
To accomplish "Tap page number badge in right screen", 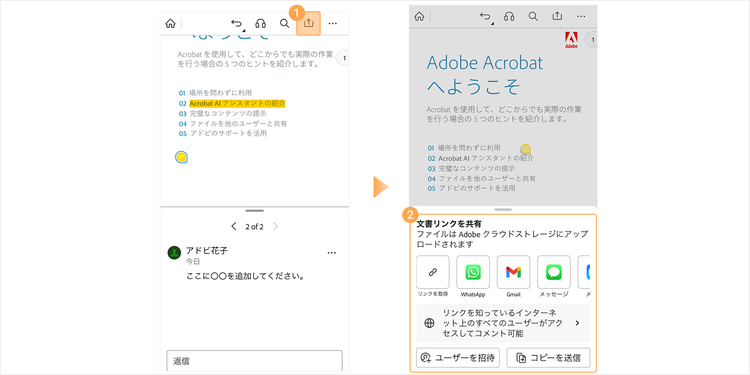I will [592, 40].
